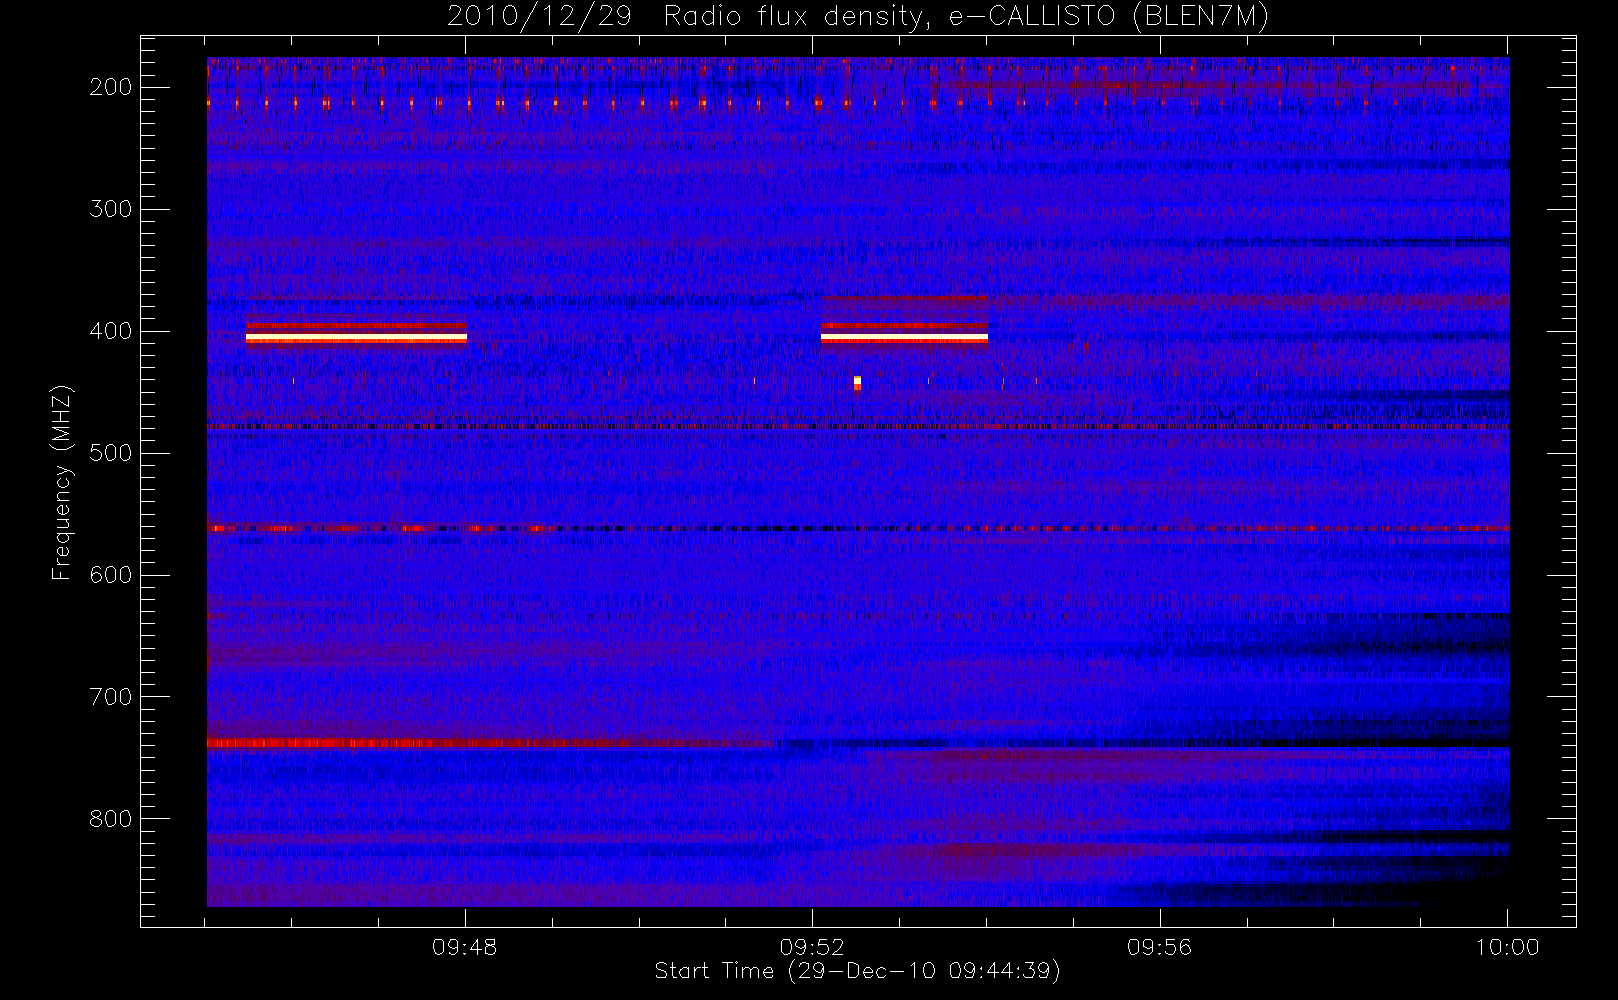This screenshot has width=1618, height=1000.
Task: Click the 800 frequency tick label
Action: click(110, 819)
